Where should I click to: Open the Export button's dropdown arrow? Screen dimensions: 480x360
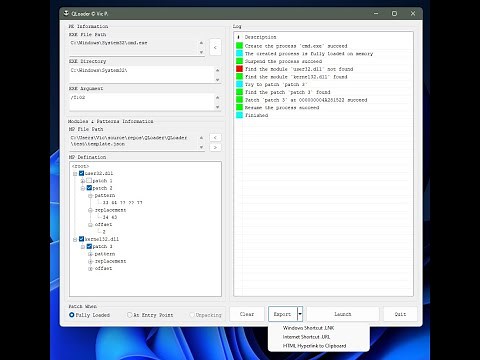click(x=300, y=314)
